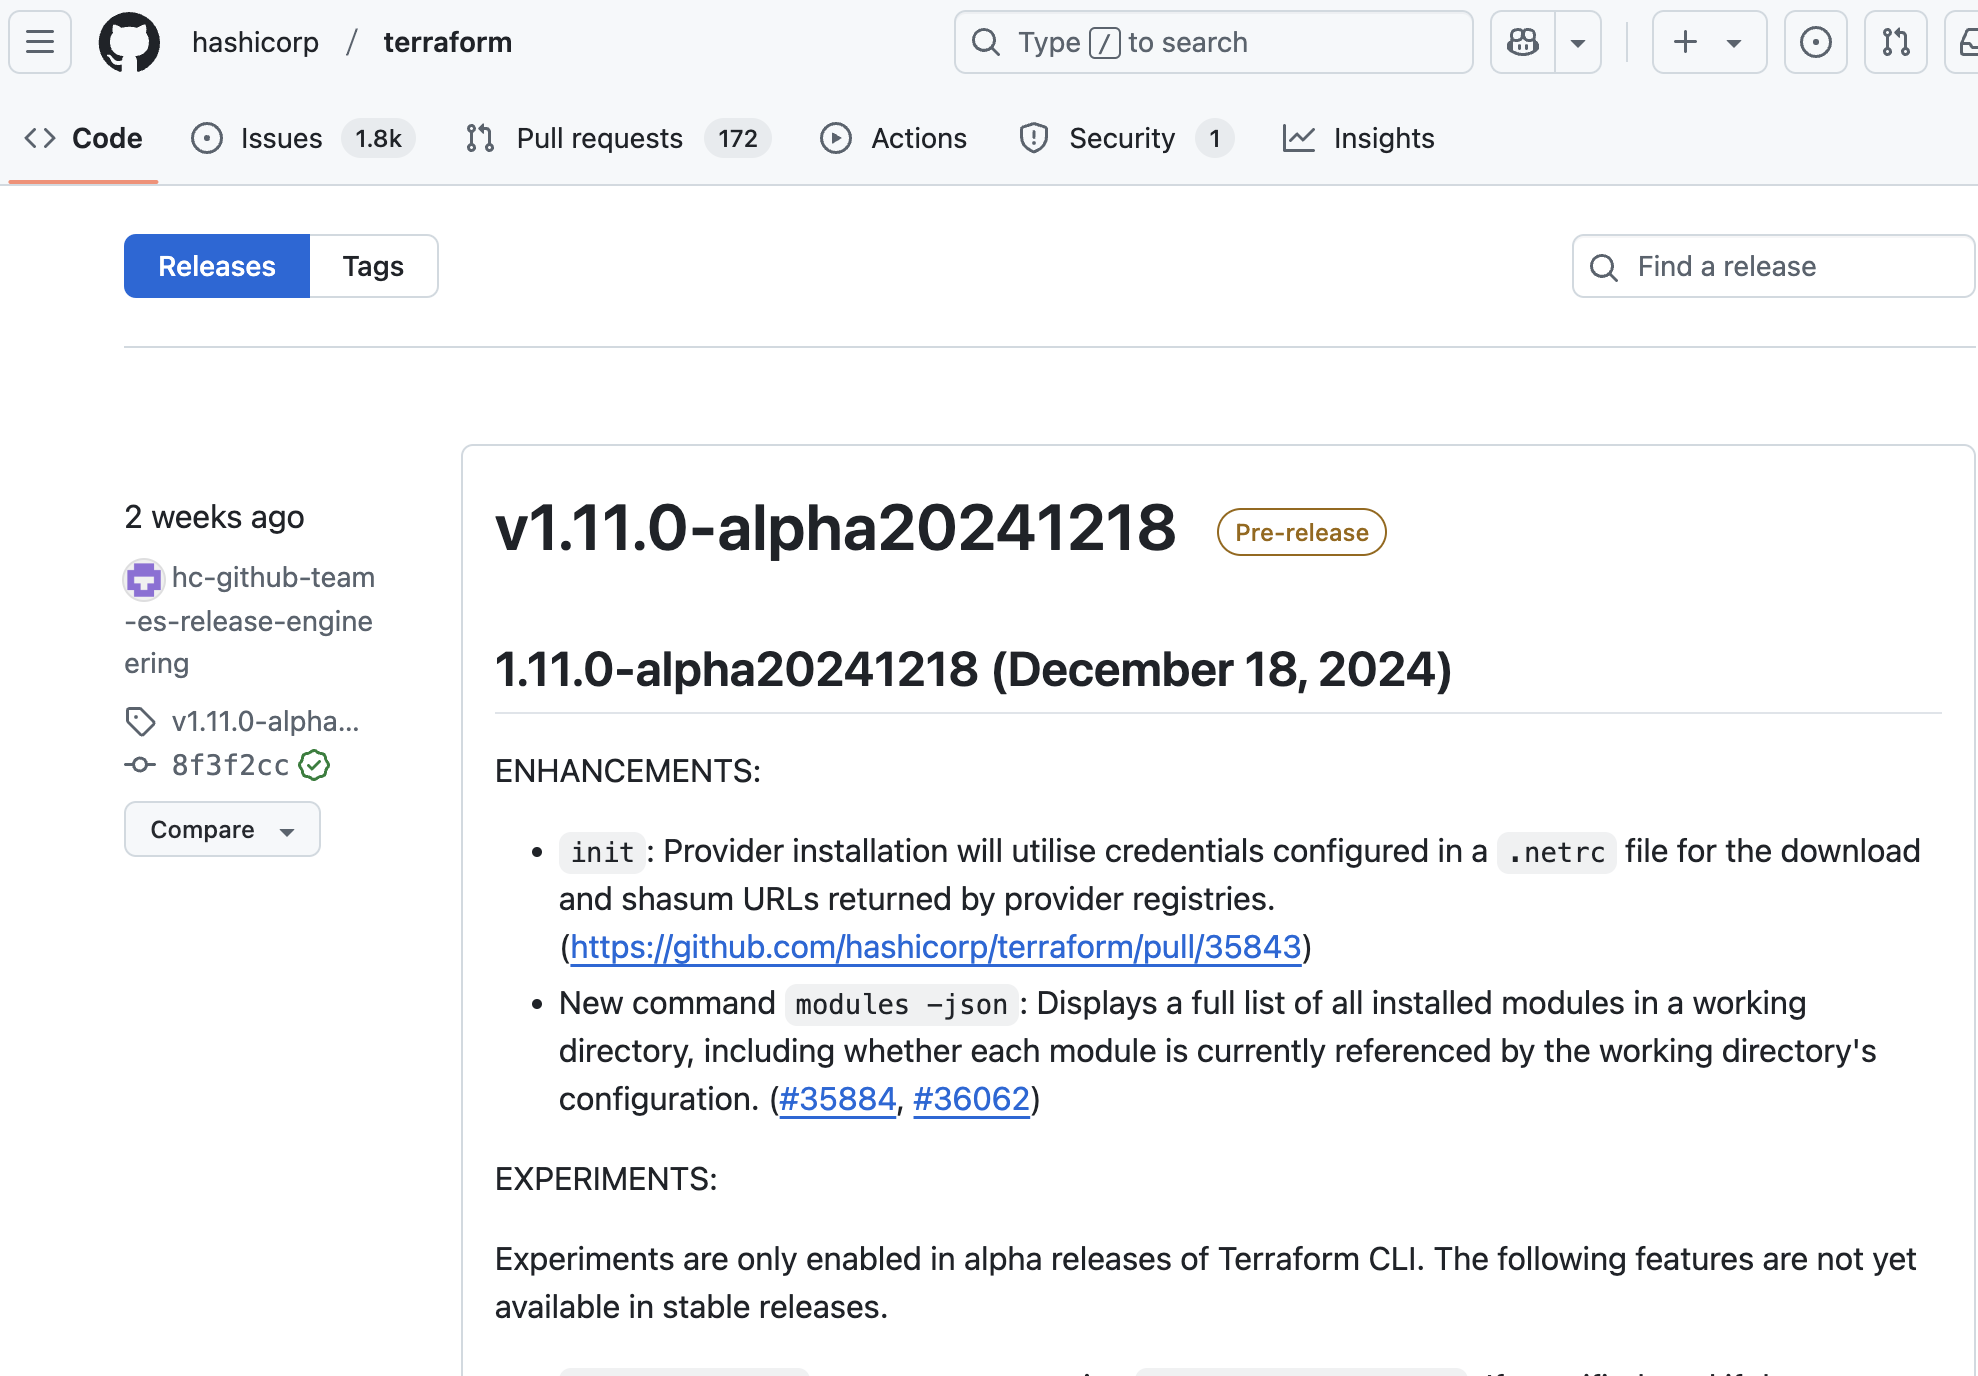
Task: Expand the Copilot dropdown arrow
Action: 1578,42
